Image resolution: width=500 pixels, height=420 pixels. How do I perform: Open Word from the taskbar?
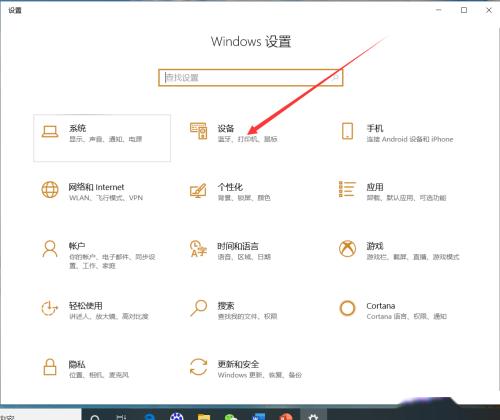coord(258,417)
